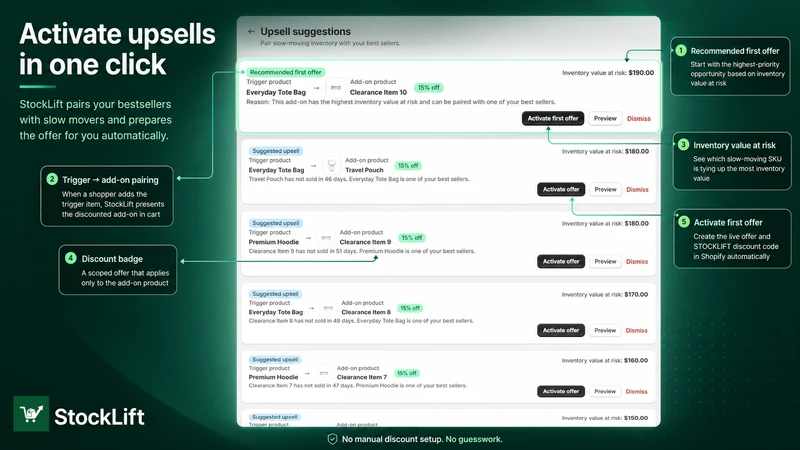Preview the Travel Pouch upsell
Image resolution: width=800 pixels, height=450 pixels.
[605, 189]
